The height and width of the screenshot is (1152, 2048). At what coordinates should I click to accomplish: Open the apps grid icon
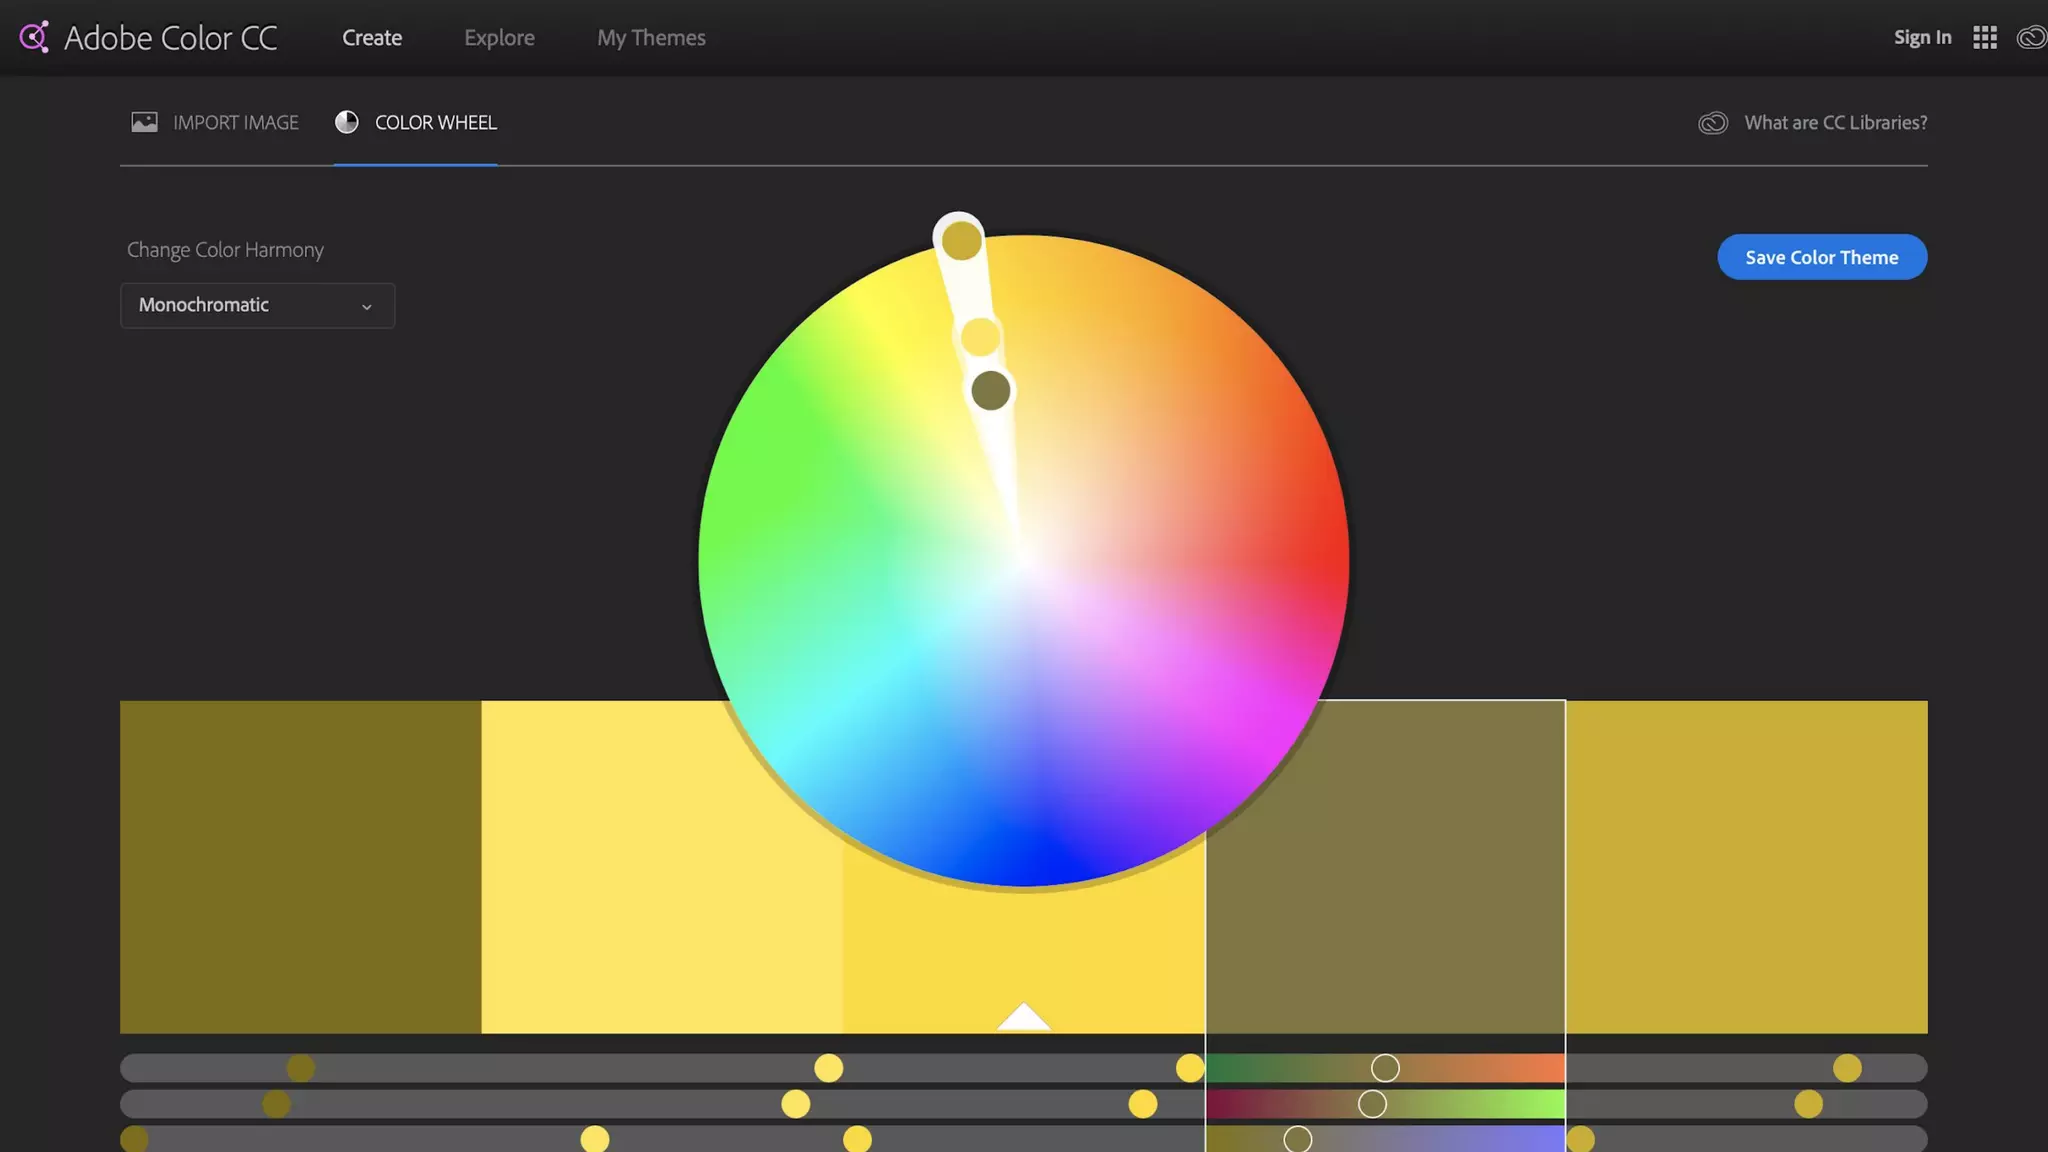[1985, 38]
